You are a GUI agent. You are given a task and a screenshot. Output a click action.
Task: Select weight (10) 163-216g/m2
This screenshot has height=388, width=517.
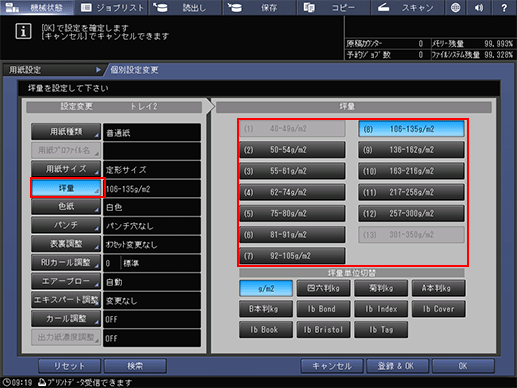click(x=411, y=171)
